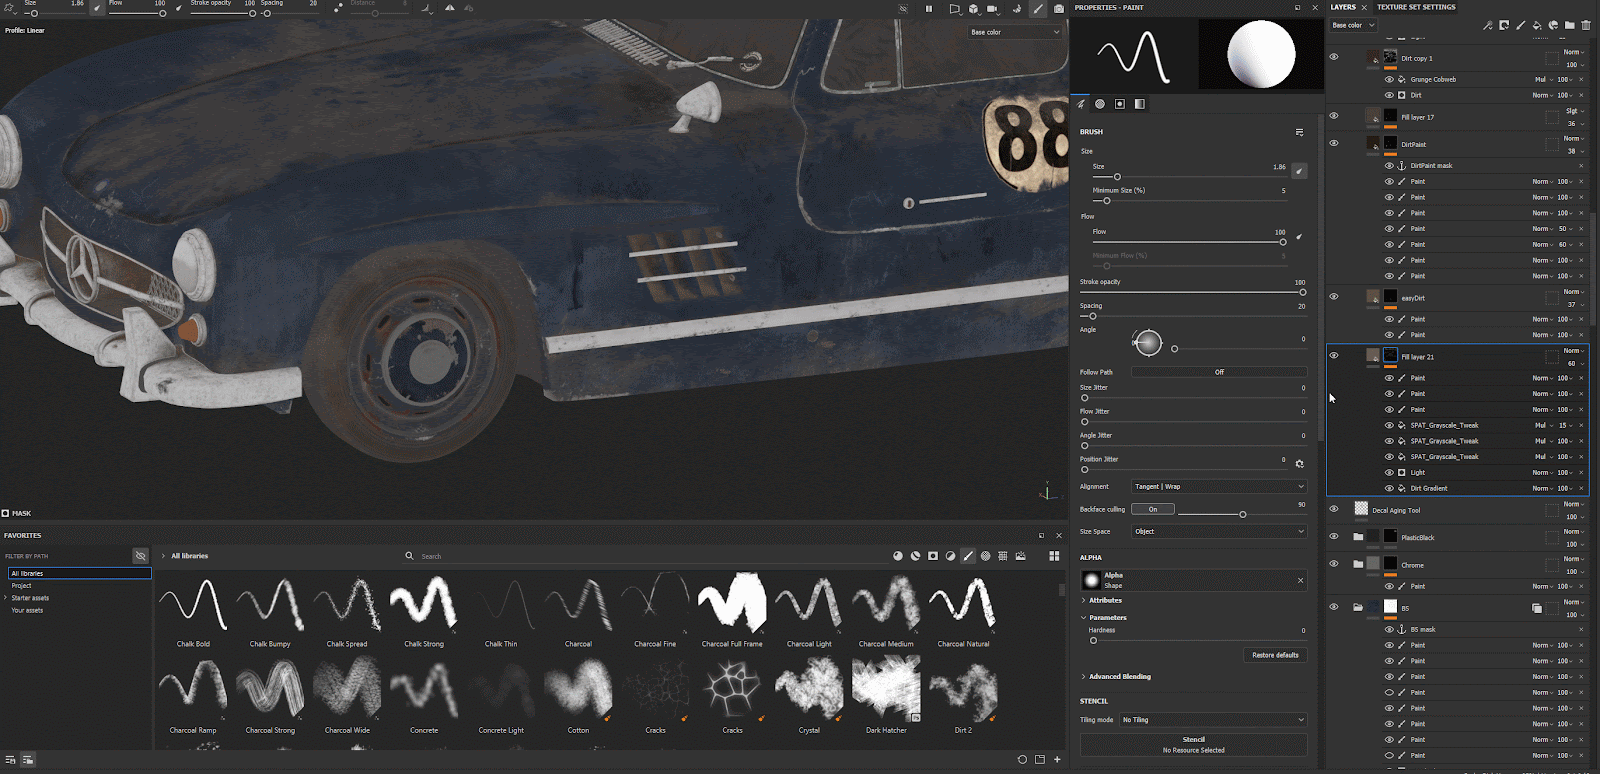
Task: Select Starter assets in the path filter
Action: [x=30, y=598]
